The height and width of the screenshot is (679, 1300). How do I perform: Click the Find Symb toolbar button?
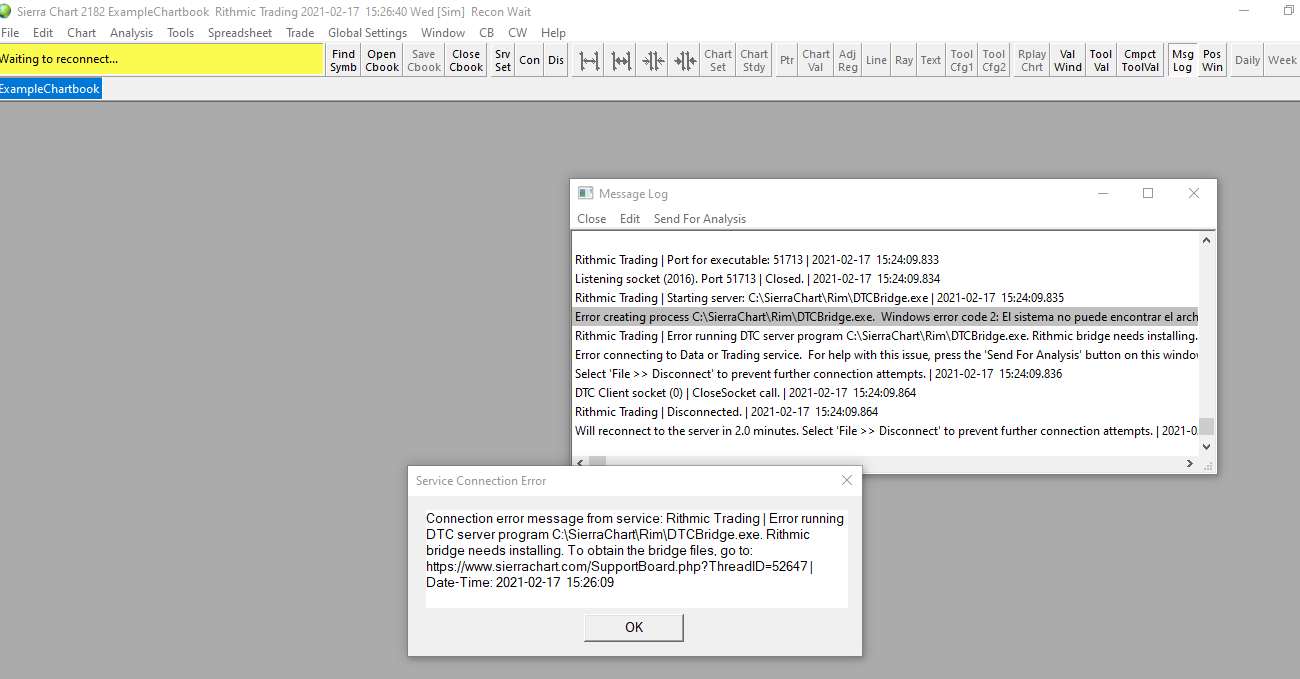point(343,60)
